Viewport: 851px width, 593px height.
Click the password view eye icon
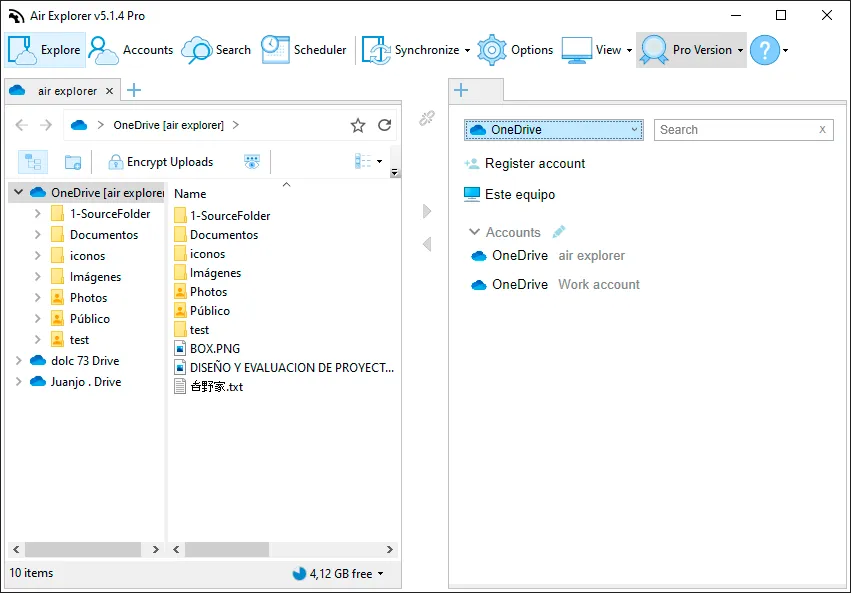point(252,162)
